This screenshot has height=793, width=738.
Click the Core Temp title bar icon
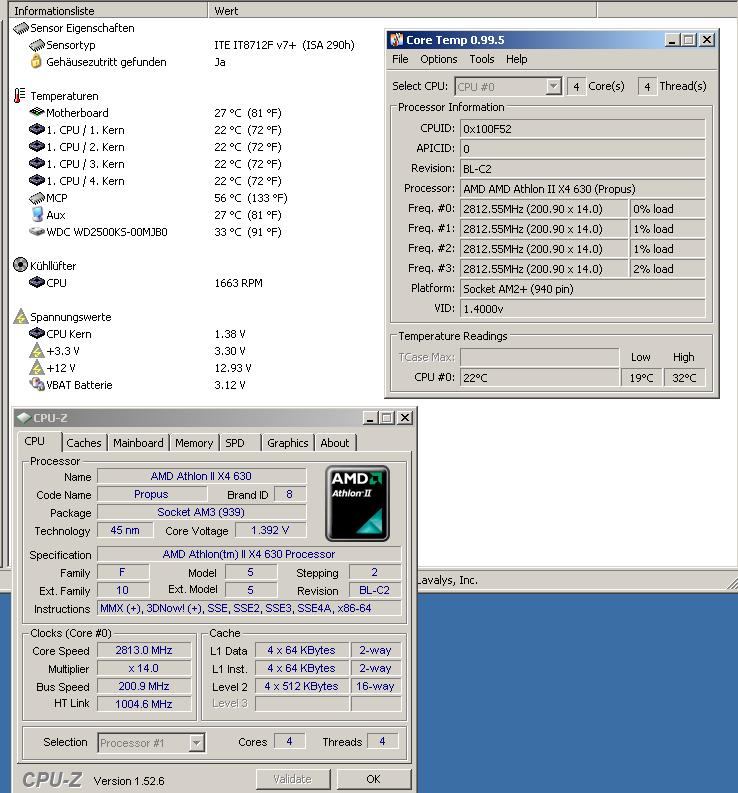pos(397,39)
